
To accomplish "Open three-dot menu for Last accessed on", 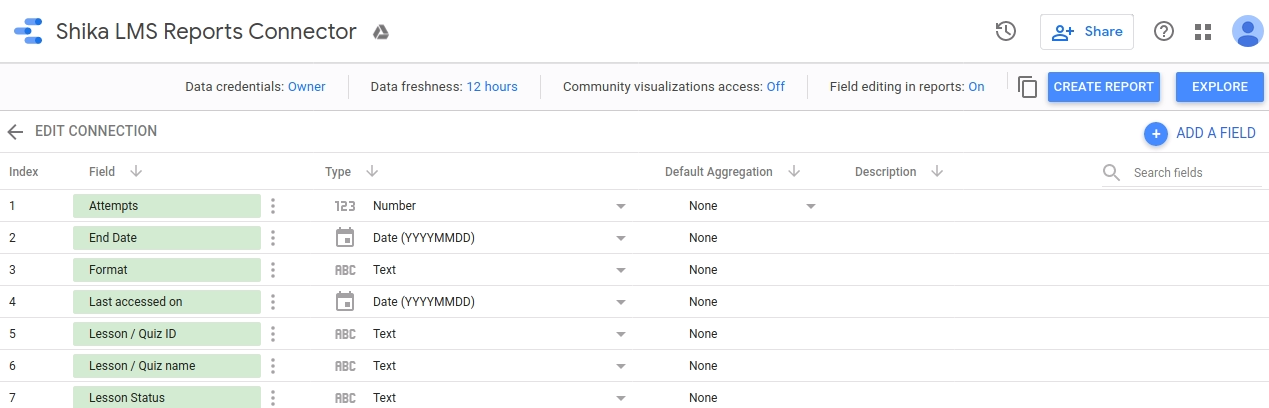I will tap(273, 302).
